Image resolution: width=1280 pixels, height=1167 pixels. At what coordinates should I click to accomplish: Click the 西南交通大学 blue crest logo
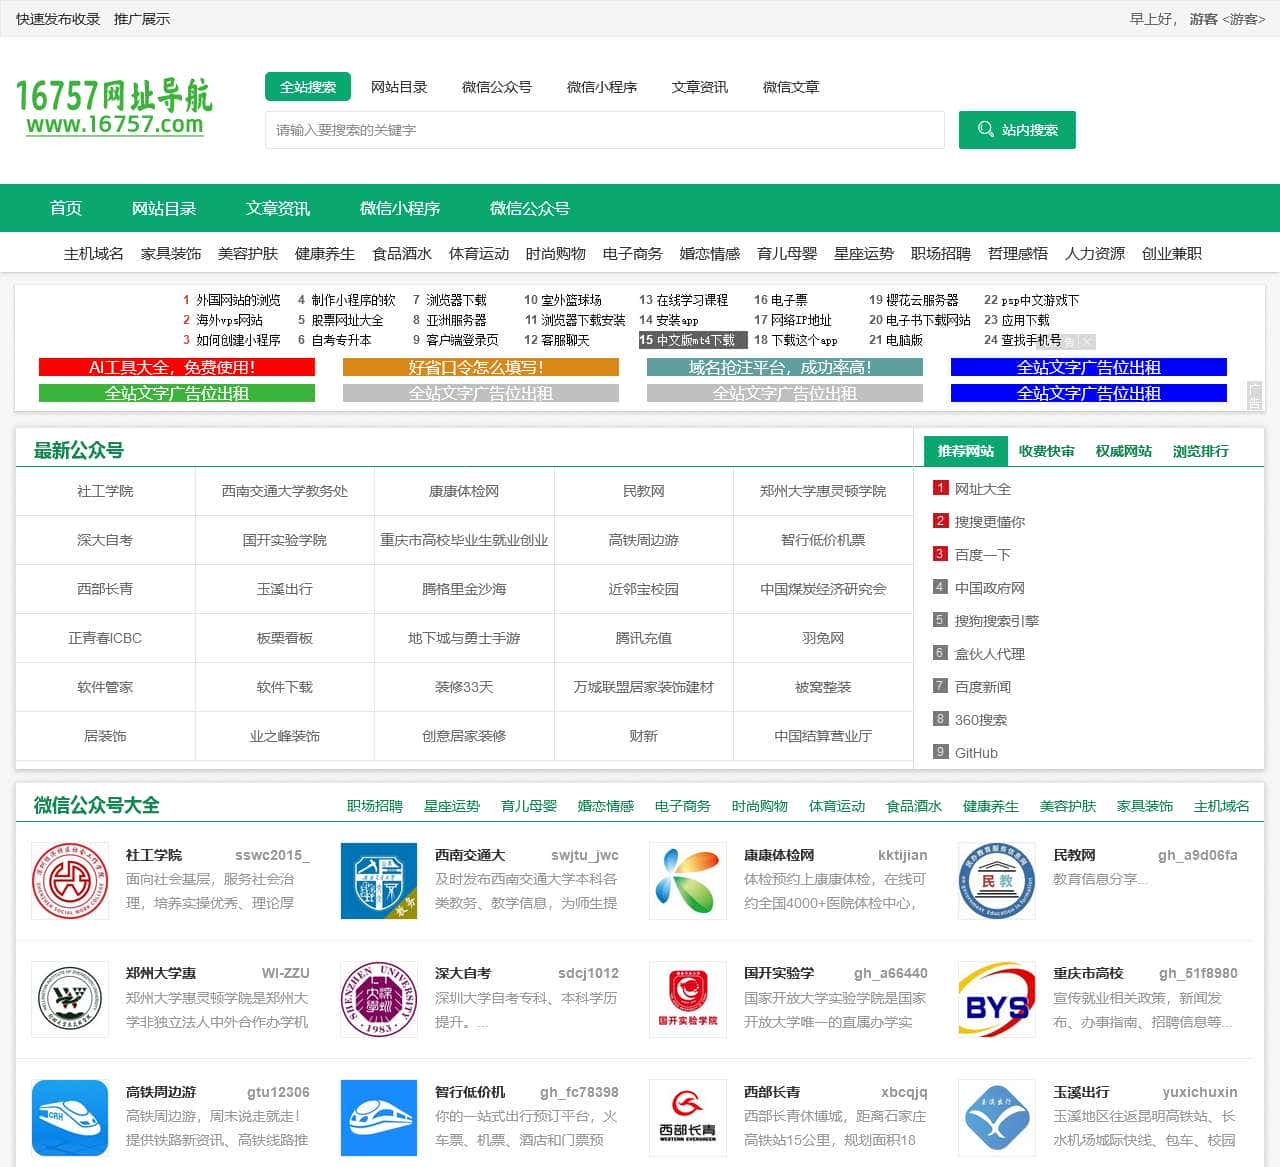point(378,881)
